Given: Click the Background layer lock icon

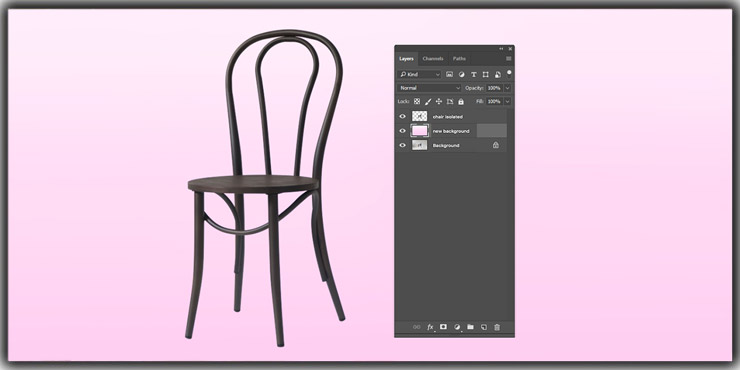Looking at the screenshot, I should 496,145.
